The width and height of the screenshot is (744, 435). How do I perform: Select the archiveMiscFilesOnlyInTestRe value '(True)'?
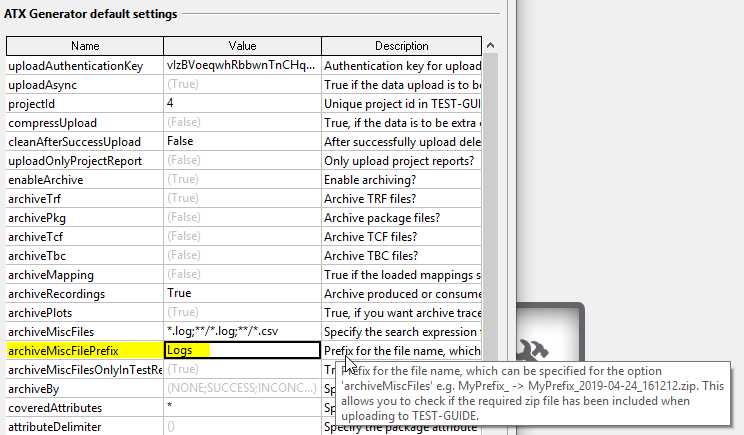click(242, 369)
